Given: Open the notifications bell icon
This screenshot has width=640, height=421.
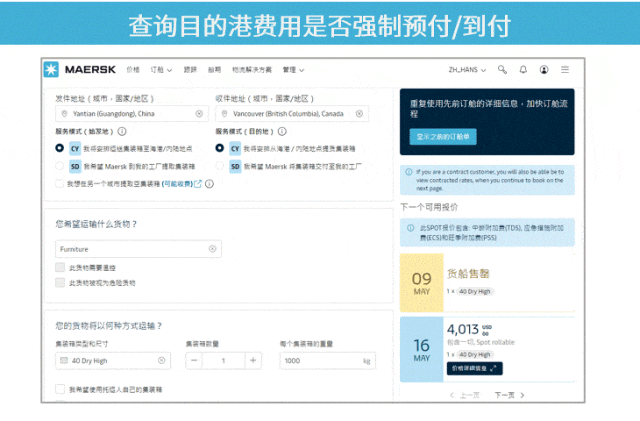Looking at the screenshot, I should (523, 70).
